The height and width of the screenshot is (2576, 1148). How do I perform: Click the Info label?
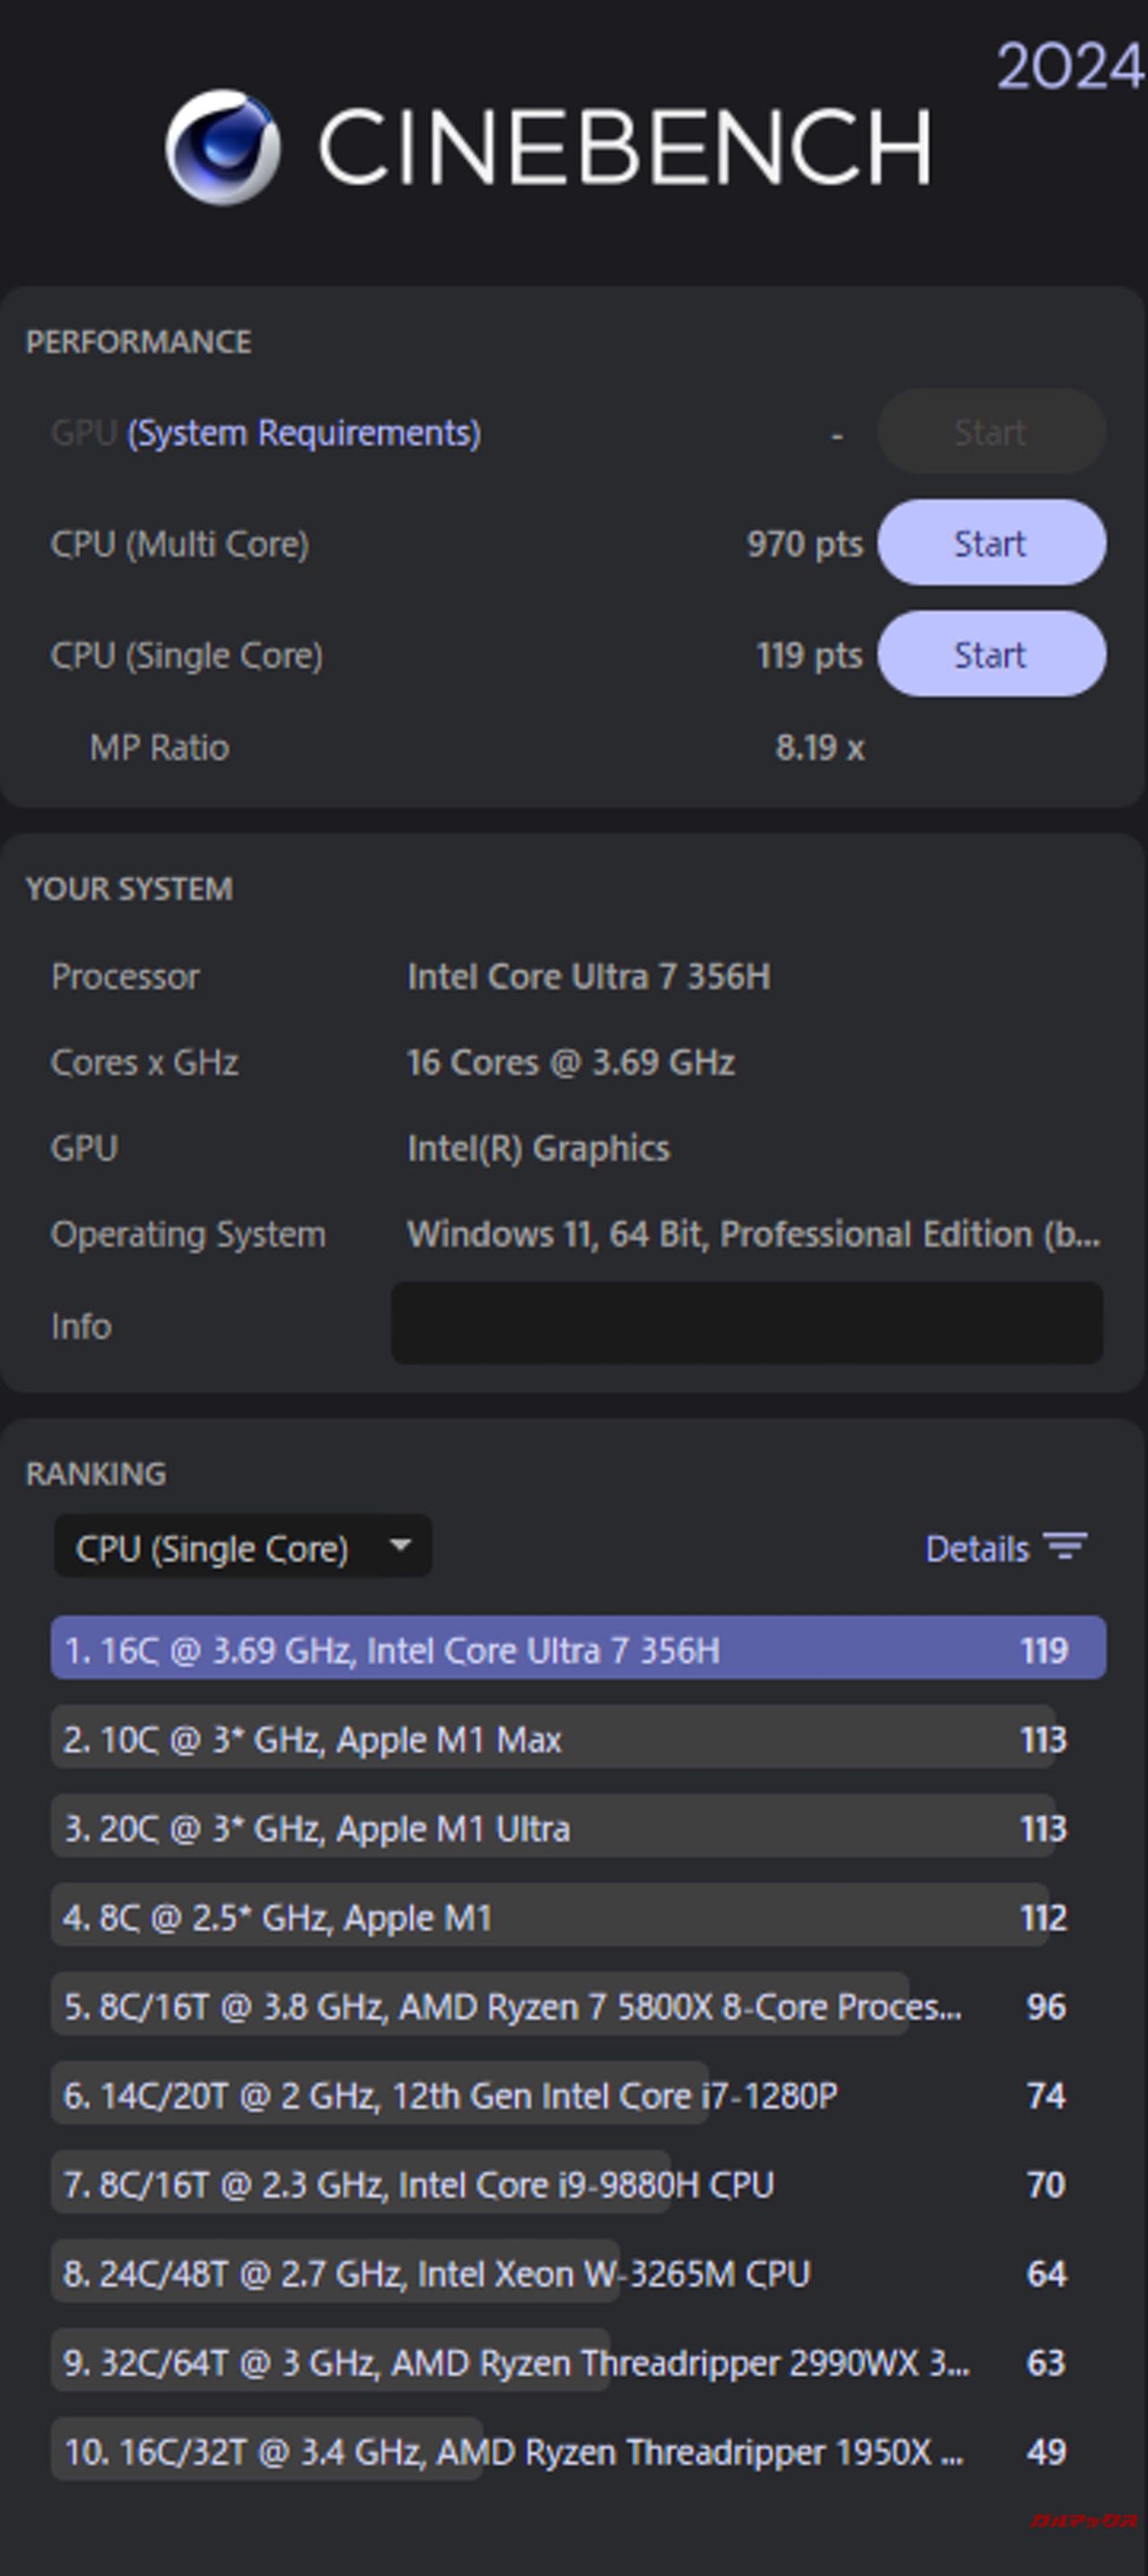81,1326
